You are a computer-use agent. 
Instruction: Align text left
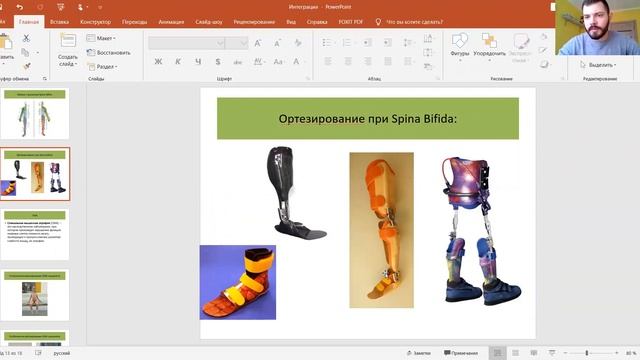[328, 62]
